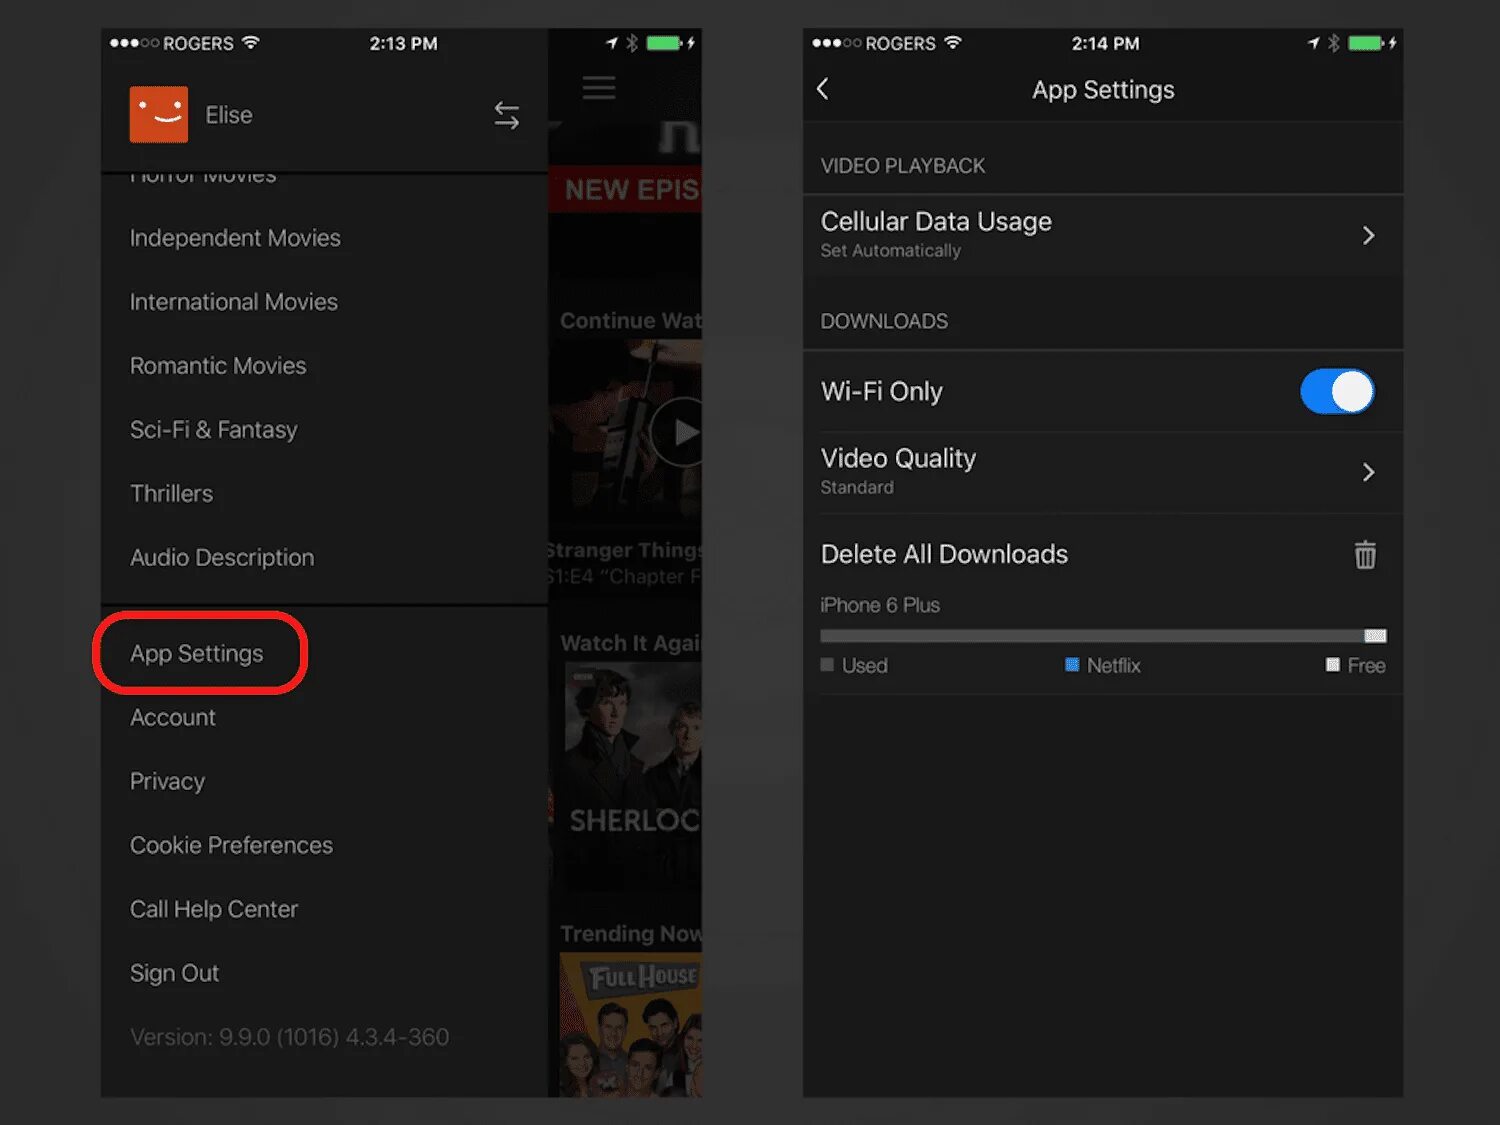Browse the Thrillers category
The image size is (1500, 1125).
(171, 494)
